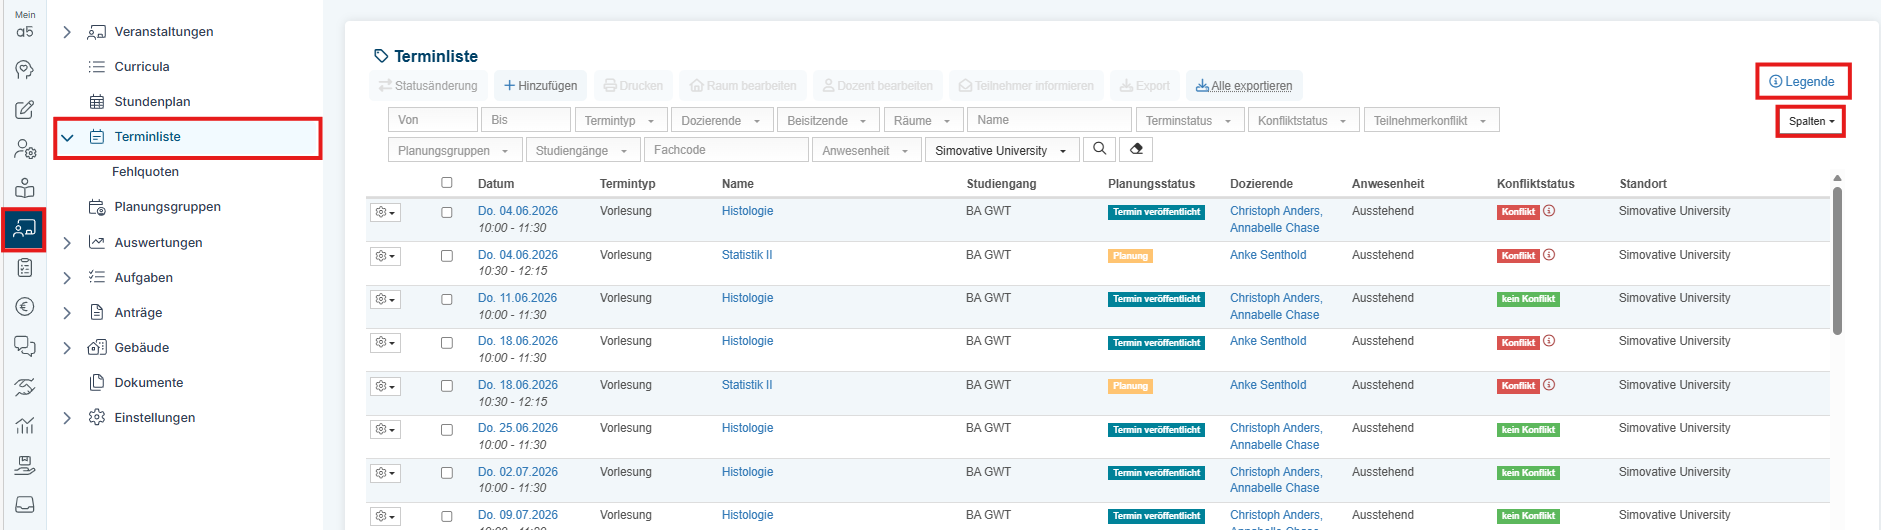This screenshot has width=1881, height=530.
Task: Click conflict info icon for 04.06.2026 Statistik II row
Action: (x=1549, y=255)
